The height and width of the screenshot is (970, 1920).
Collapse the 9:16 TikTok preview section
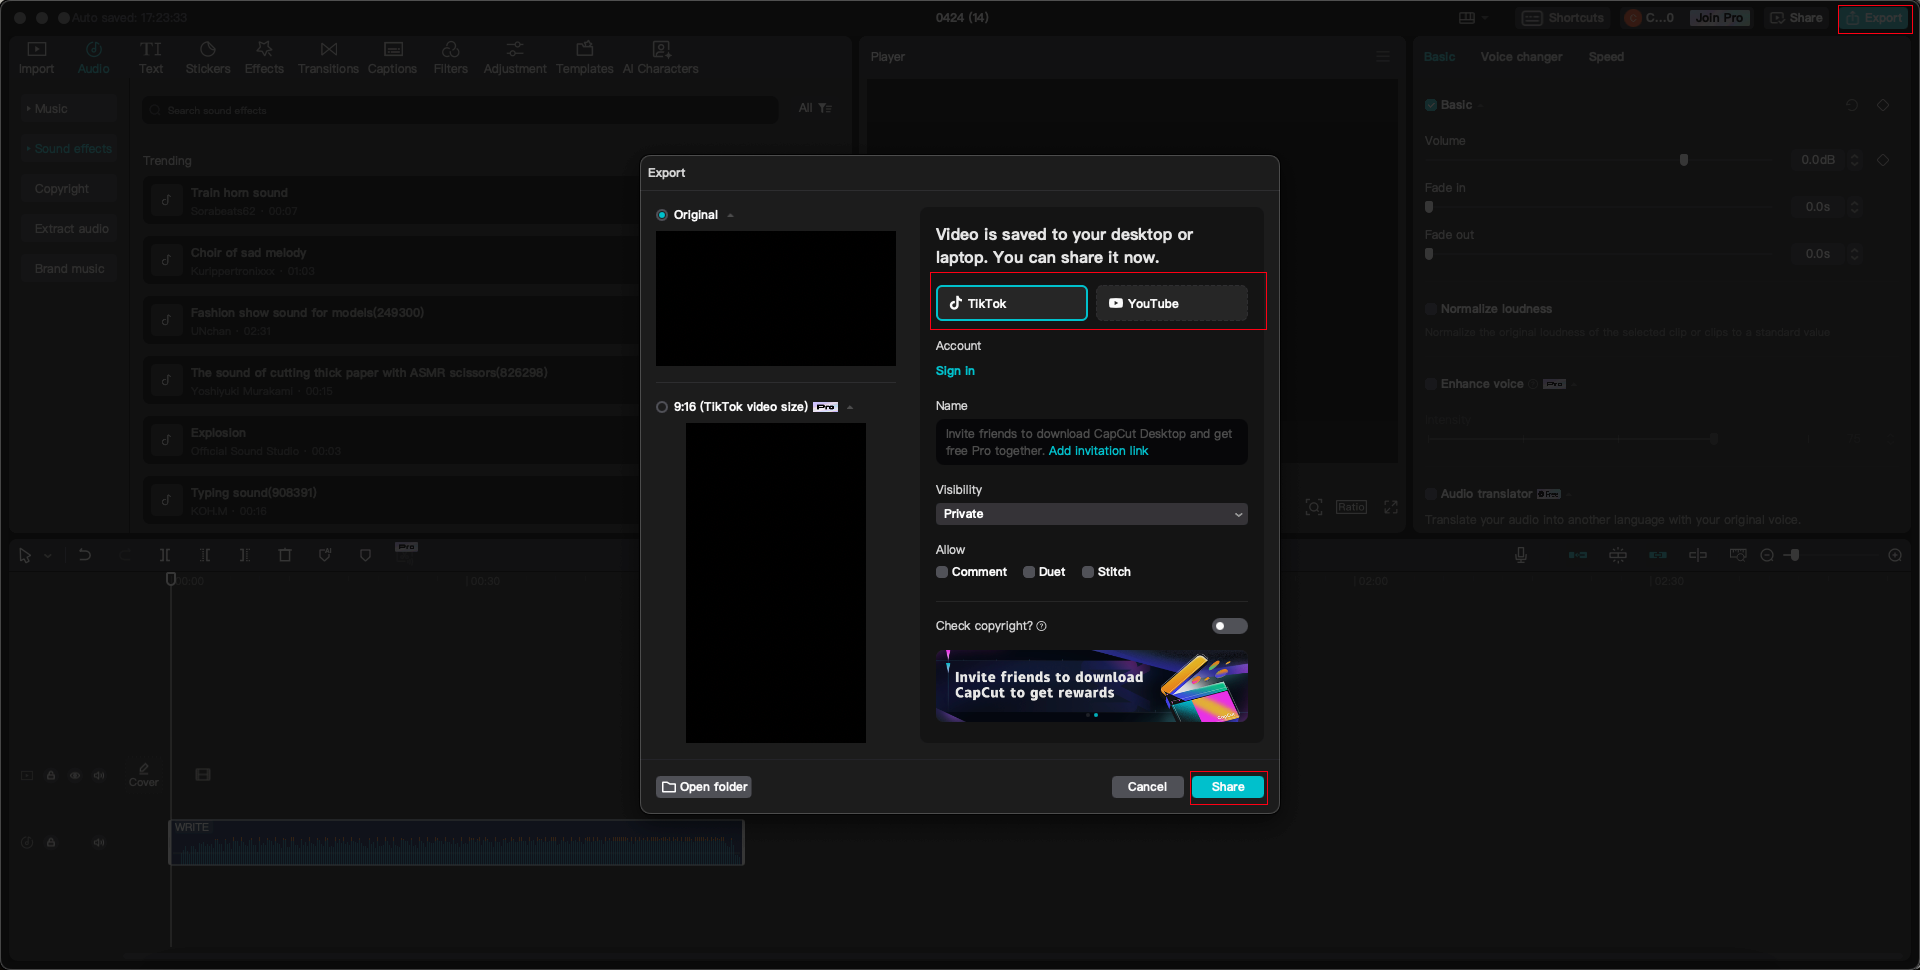(850, 407)
